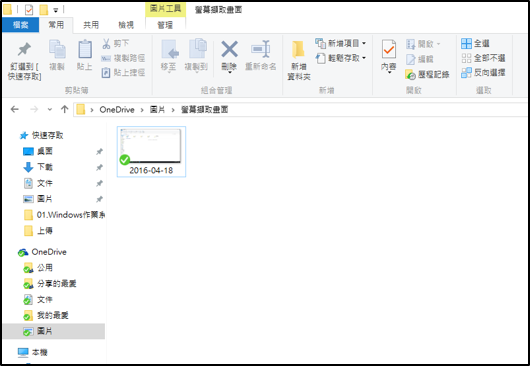Switch to the Share (共用) tab
530x366 pixels.
click(91, 25)
